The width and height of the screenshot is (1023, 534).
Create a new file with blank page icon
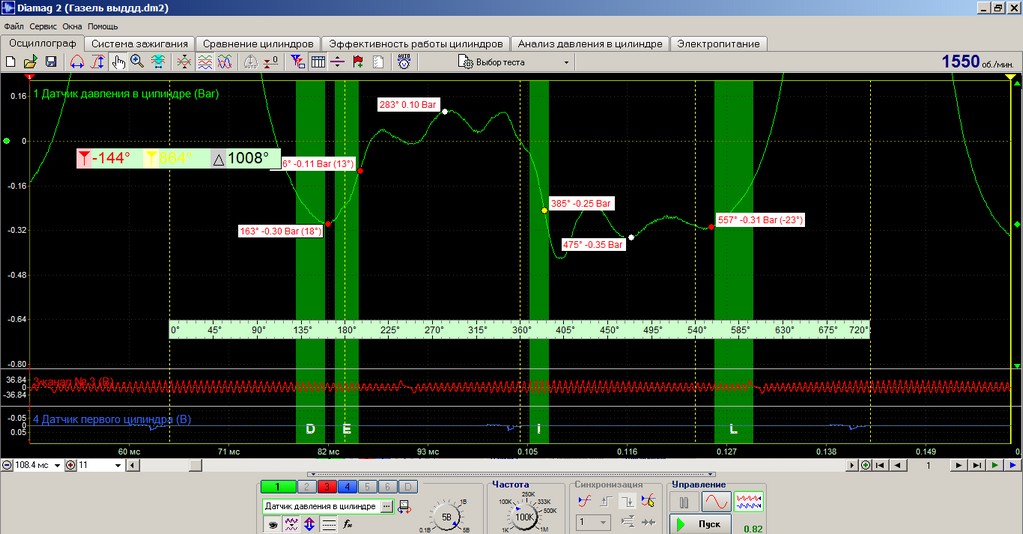[10, 62]
